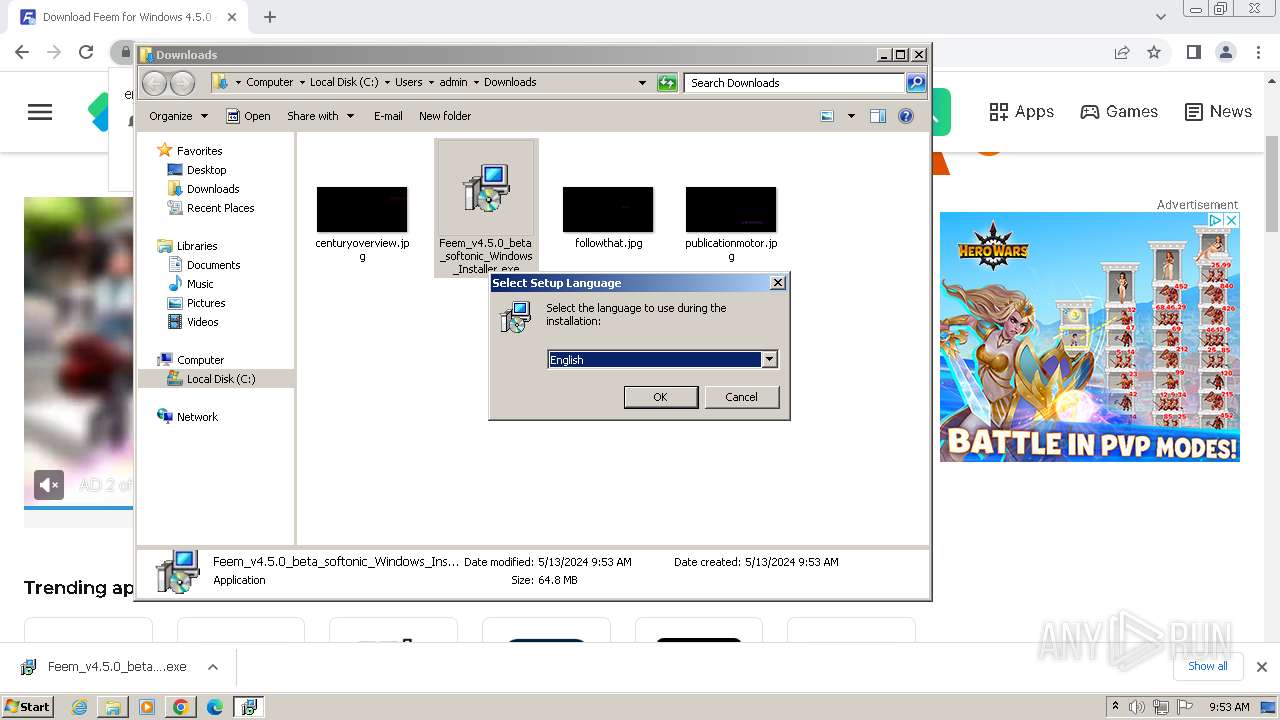Screen dimensions: 1280x720
Task: Create a New folder in Downloads
Action: (445, 116)
